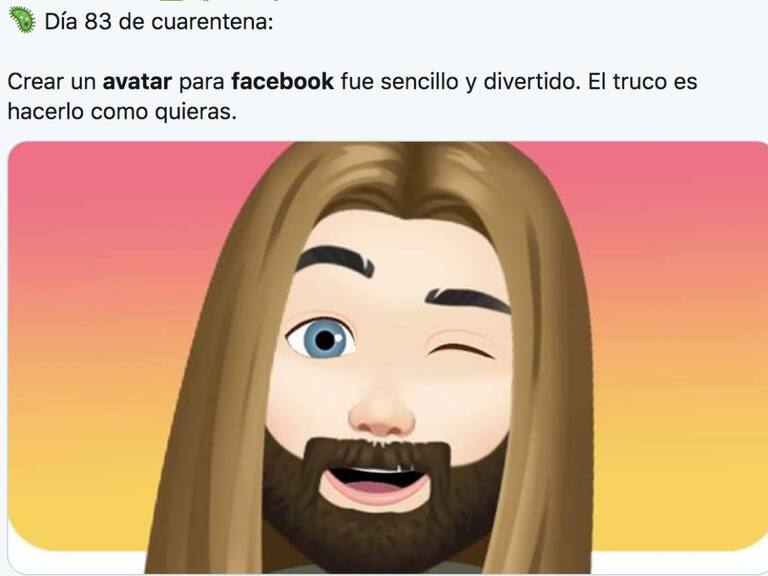The image size is (768, 576).
Task: Select the bold word 'facebook'
Action: 283,81
